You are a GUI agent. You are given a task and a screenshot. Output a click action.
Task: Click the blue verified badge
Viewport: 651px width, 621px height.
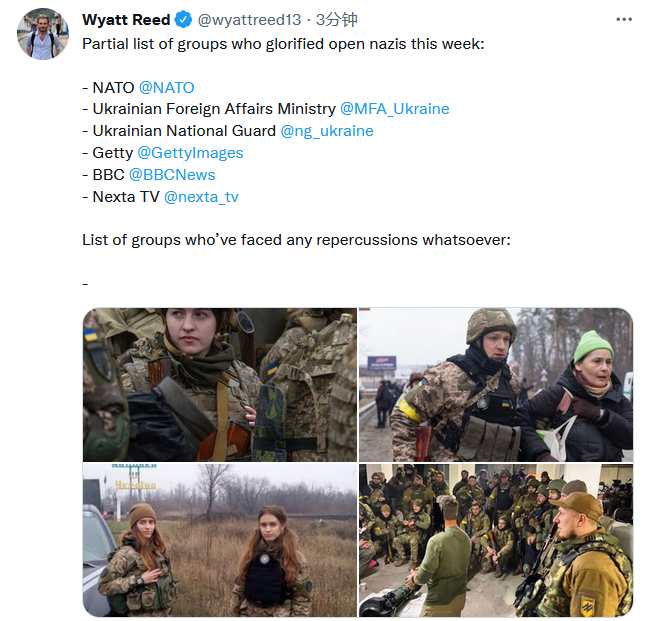click(x=184, y=20)
